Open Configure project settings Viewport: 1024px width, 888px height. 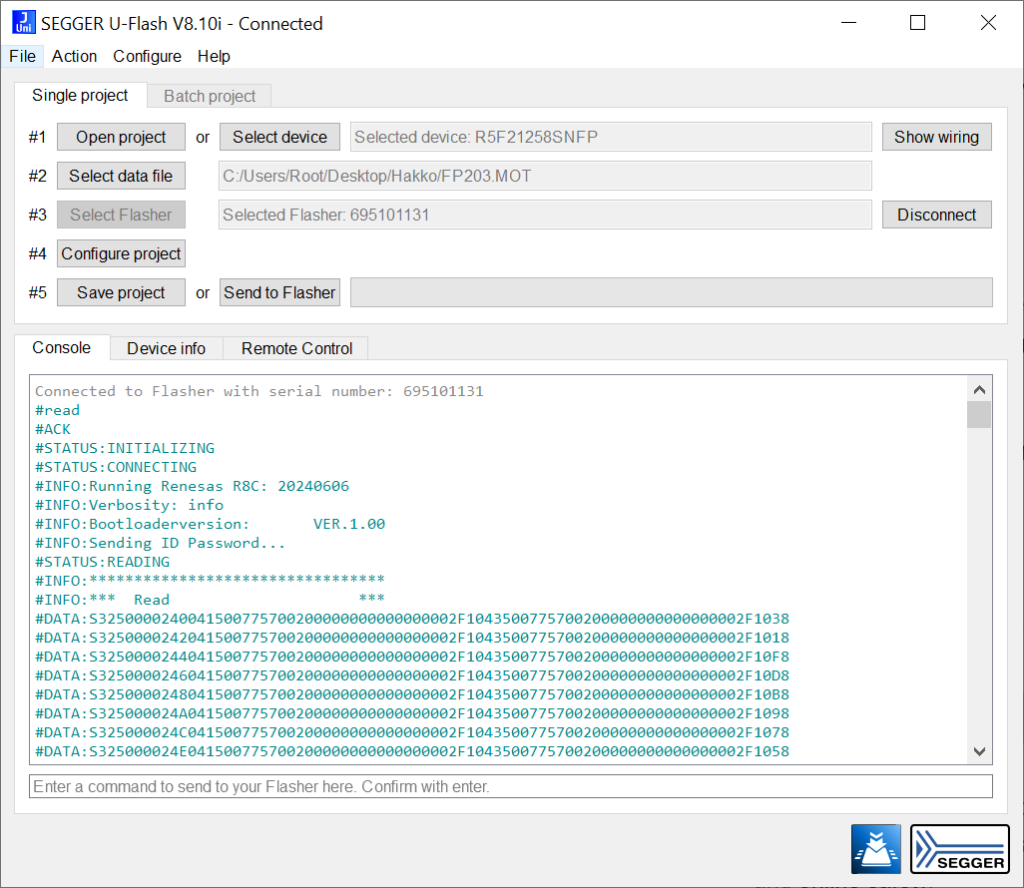click(x=121, y=253)
